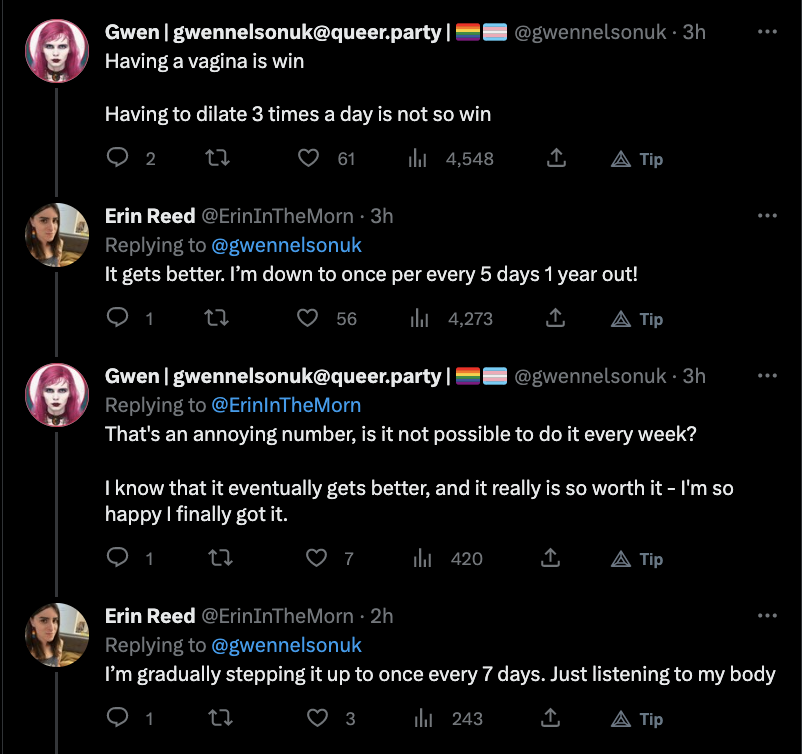Reply to Gwen's "annoying number" tweet
802x754 pixels.
(118, 559)
